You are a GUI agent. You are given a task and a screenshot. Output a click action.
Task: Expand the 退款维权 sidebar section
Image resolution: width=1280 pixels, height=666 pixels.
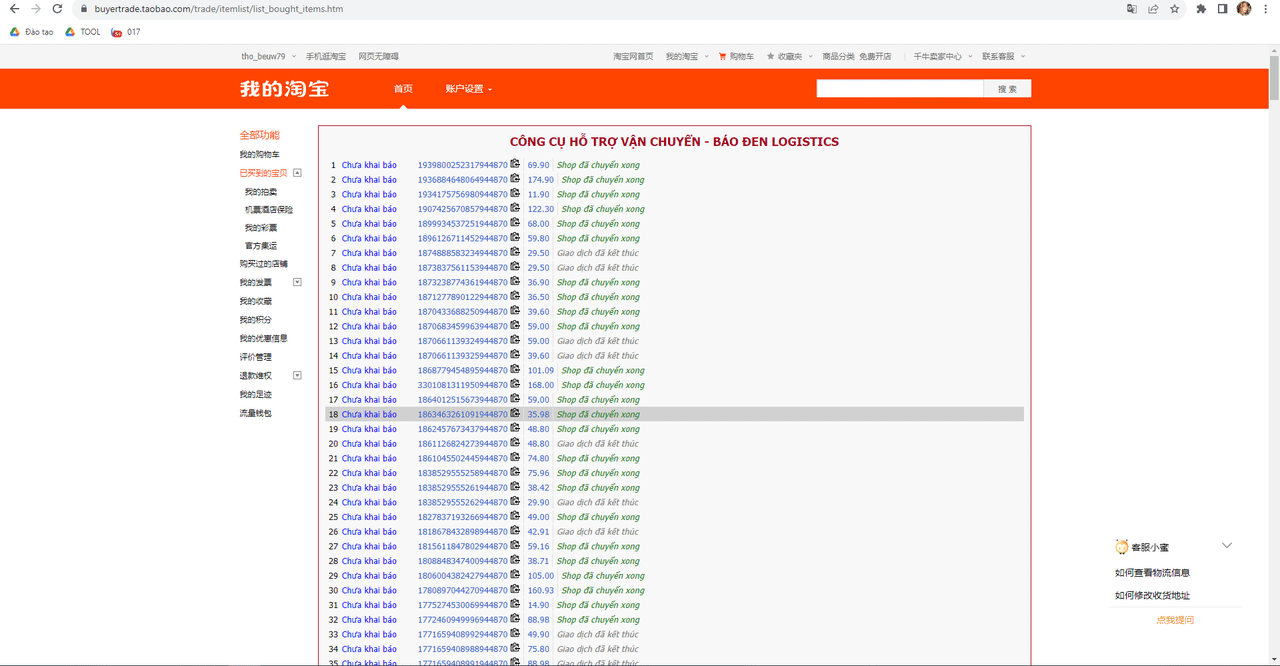click(297, 376)
